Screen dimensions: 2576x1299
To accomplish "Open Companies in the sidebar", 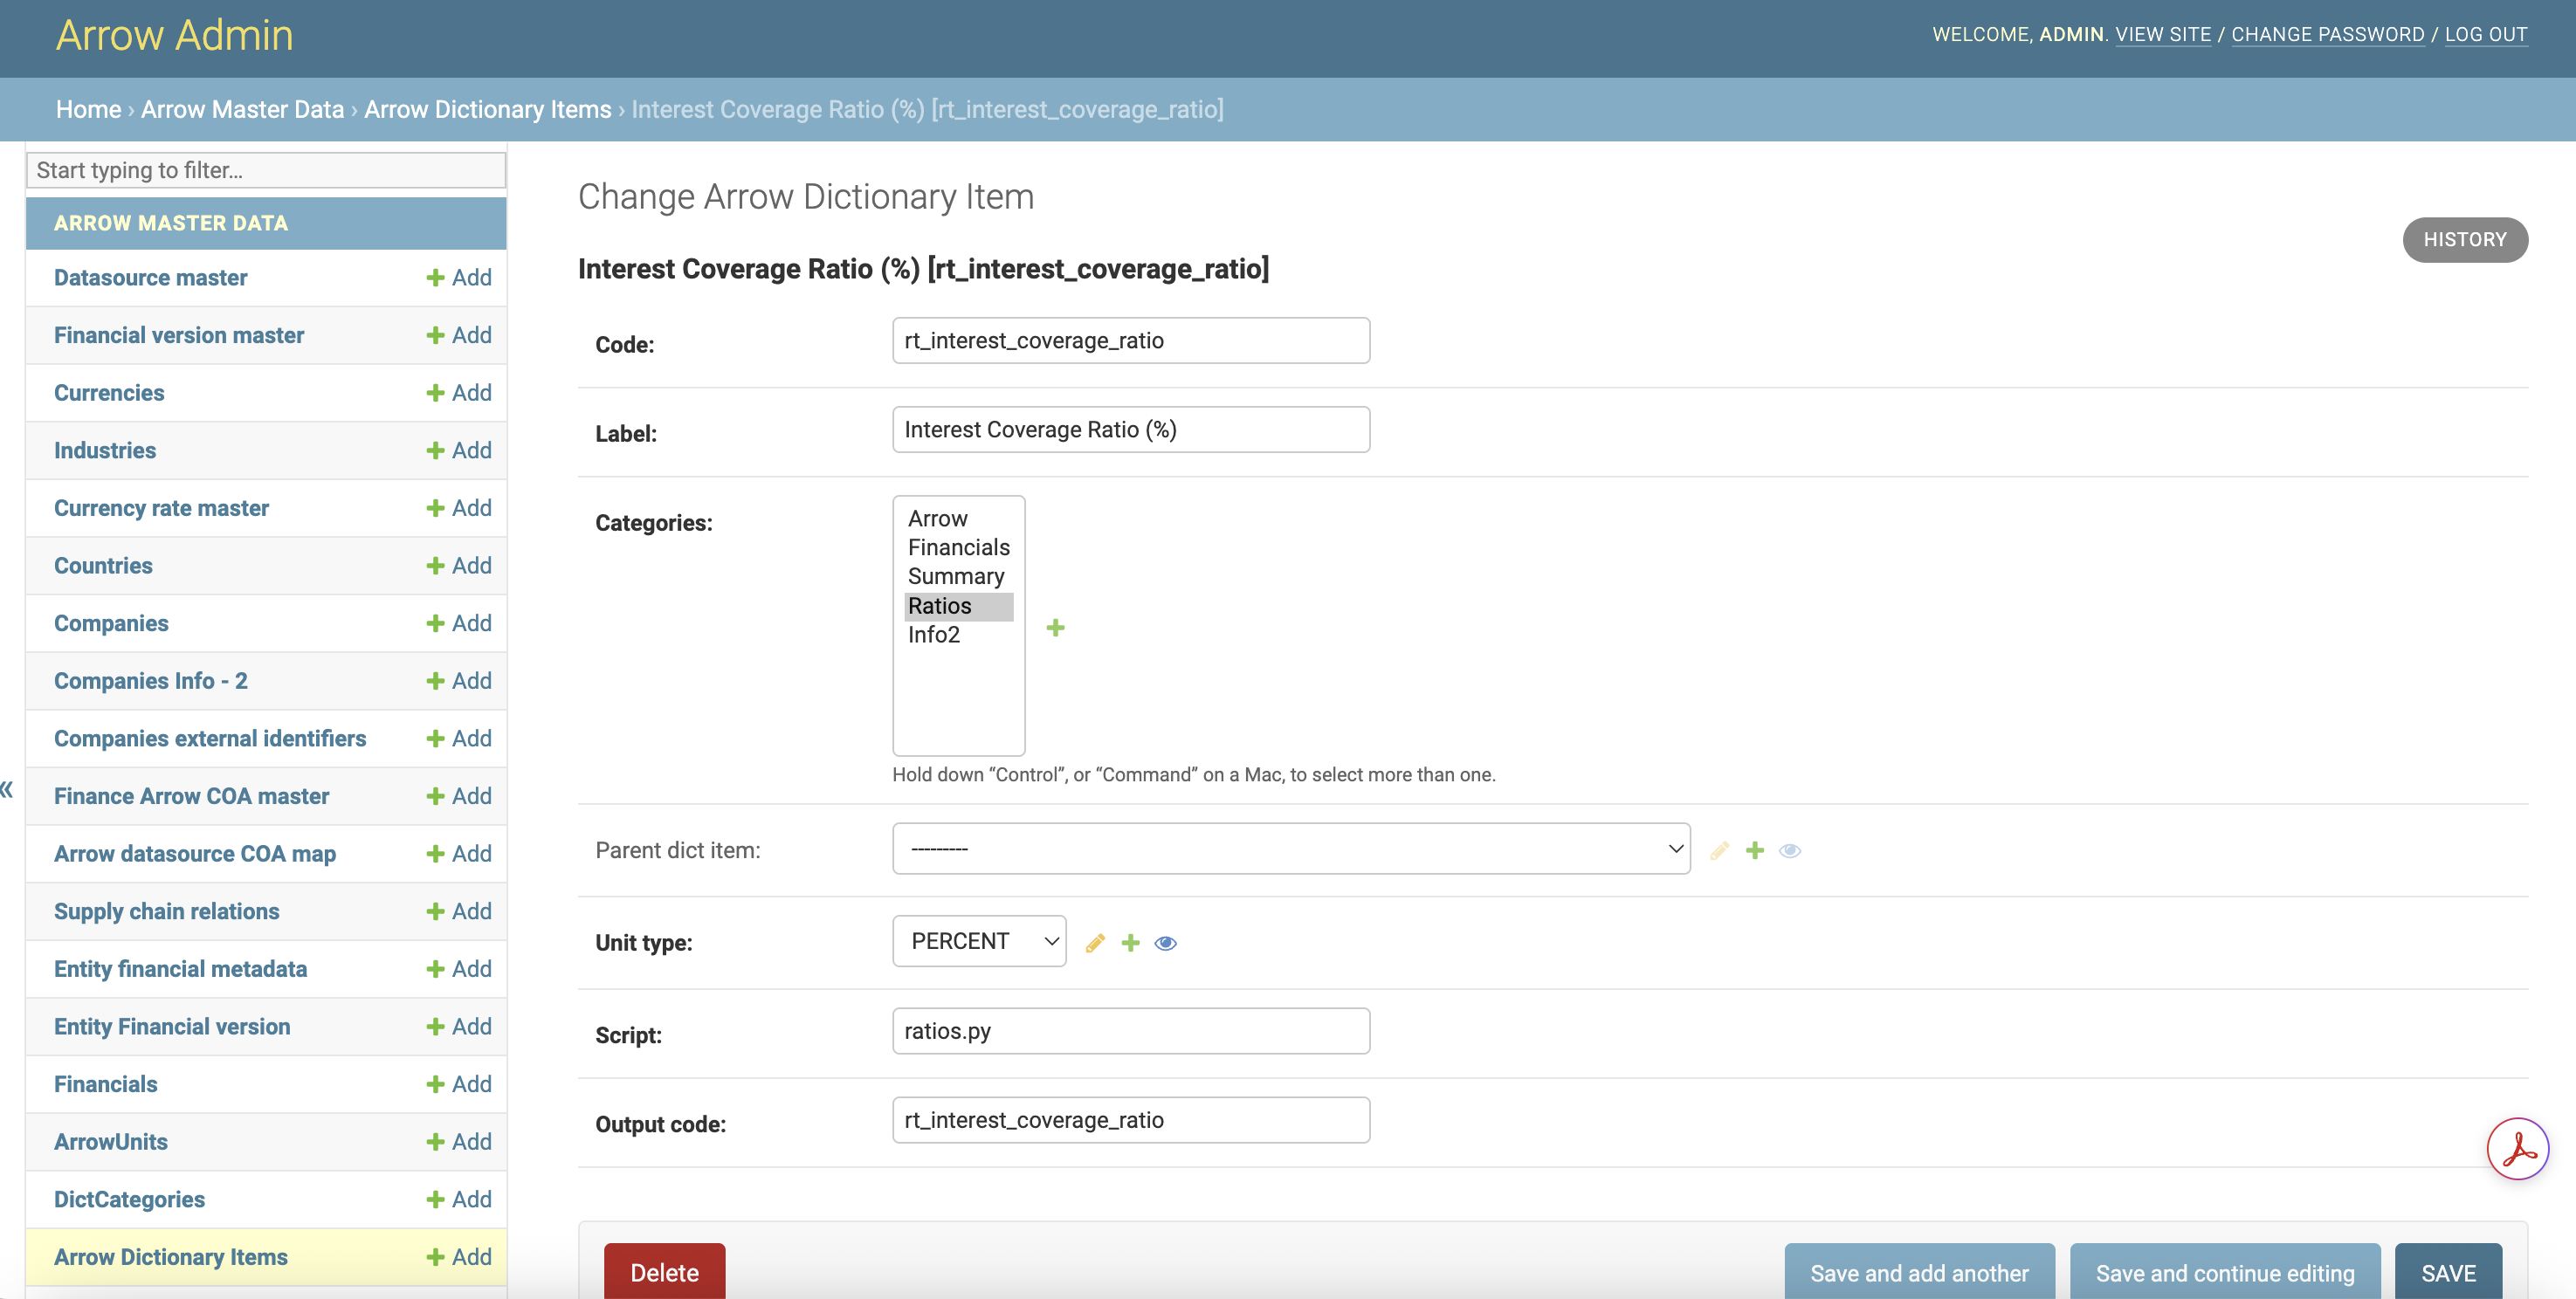I will pyautogui.click(x=111, y=624).
